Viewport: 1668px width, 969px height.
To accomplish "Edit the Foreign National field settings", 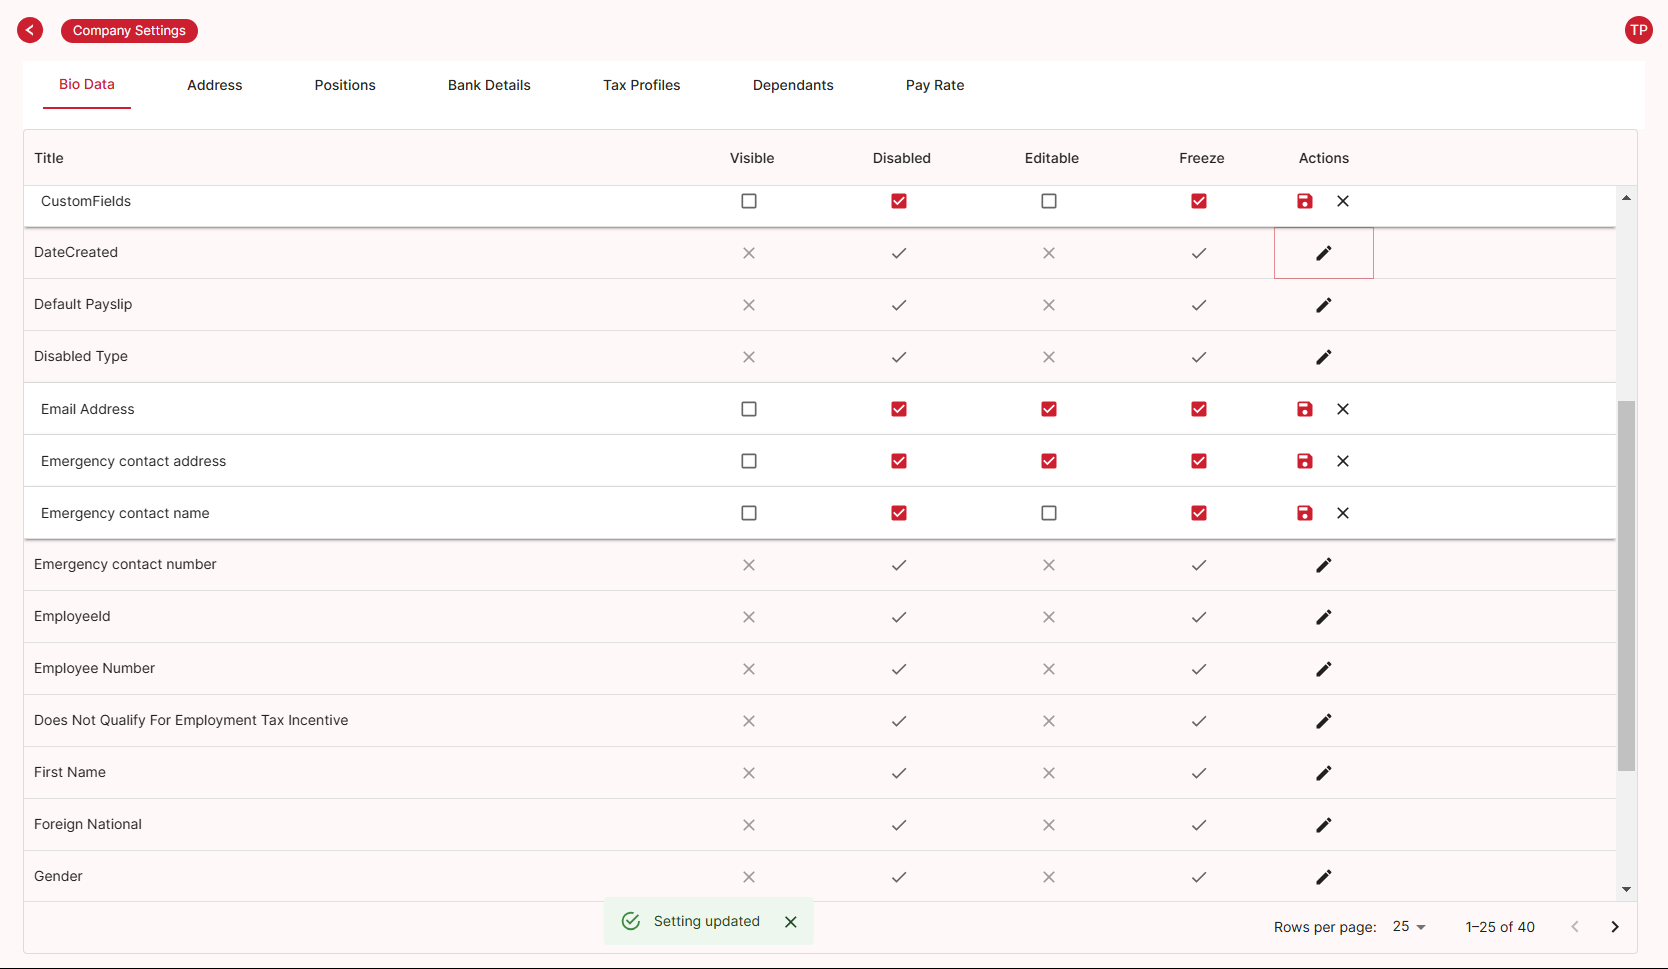I will click(x=1323, y=825).
